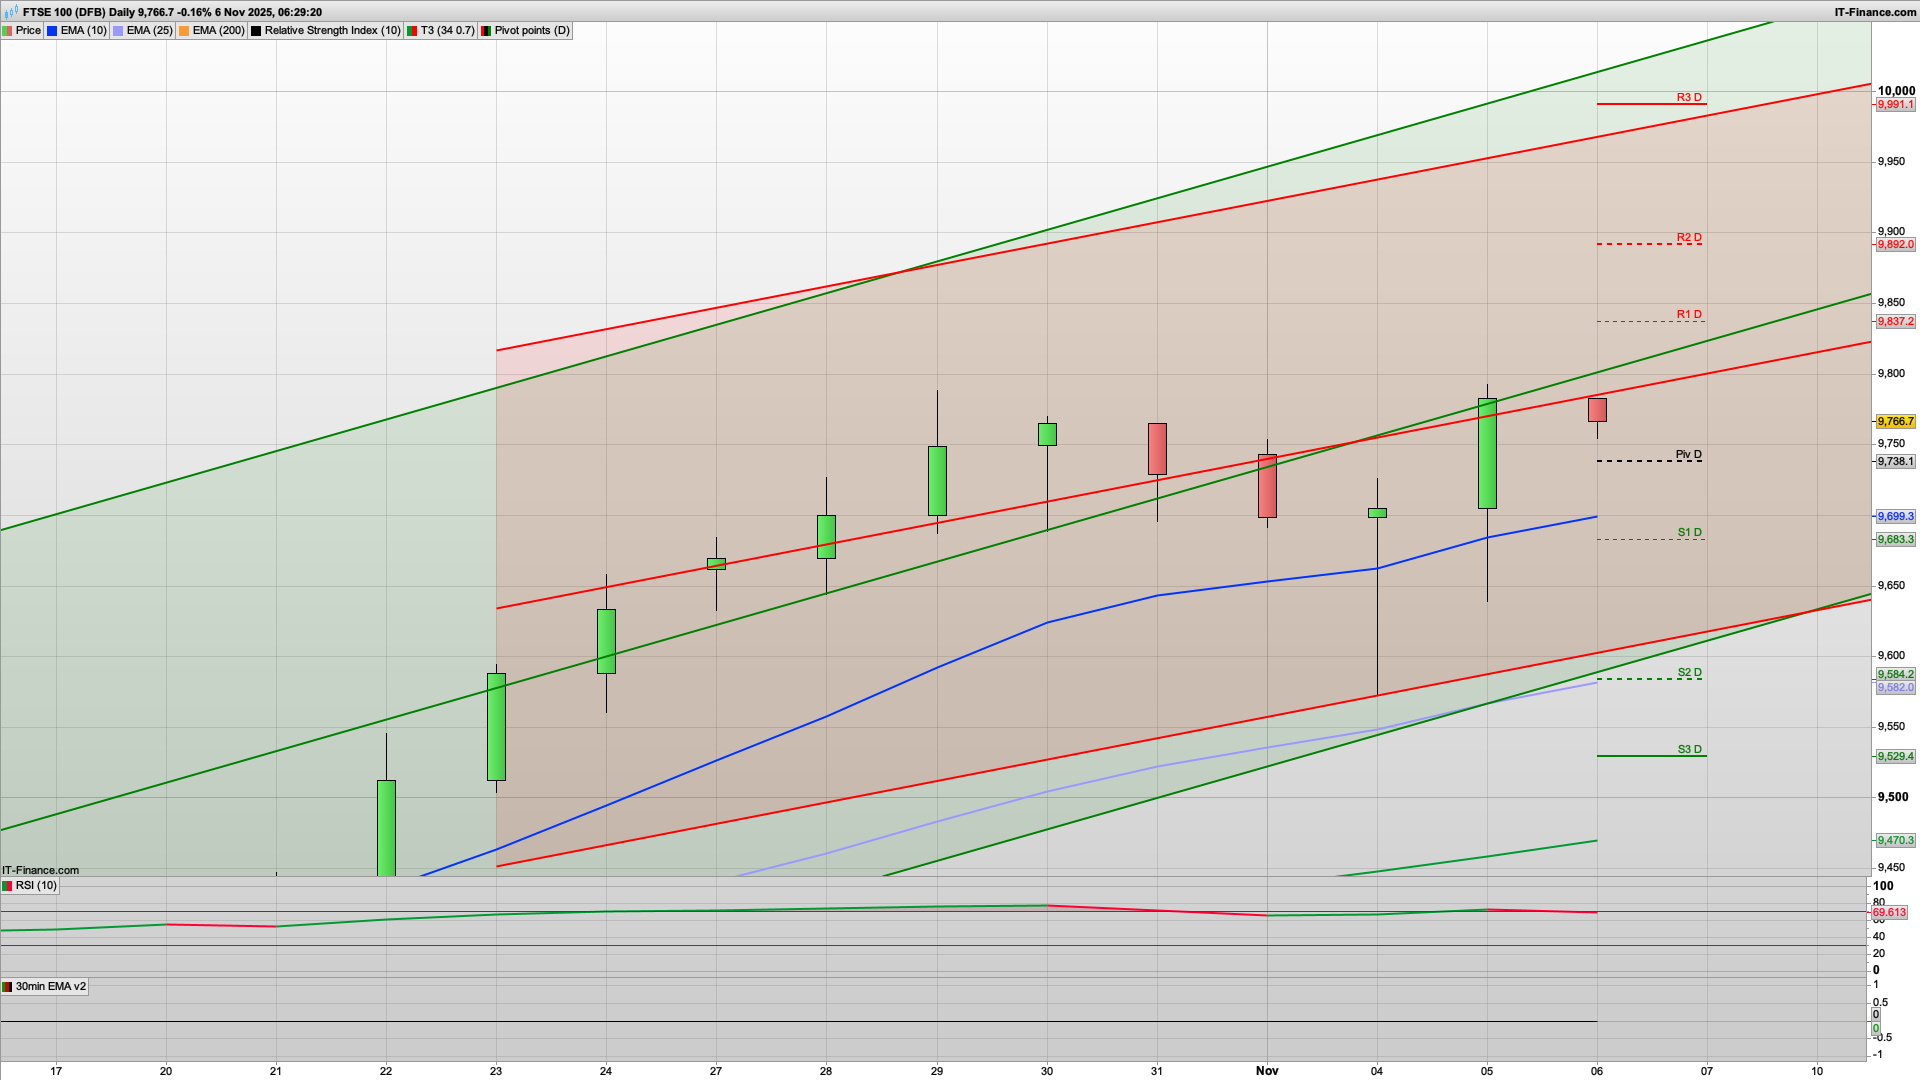This screenshot has width=1920, height=1080.
Task: Click the Price candlestick color swatch in legend
Action: (x=9, y=30)
